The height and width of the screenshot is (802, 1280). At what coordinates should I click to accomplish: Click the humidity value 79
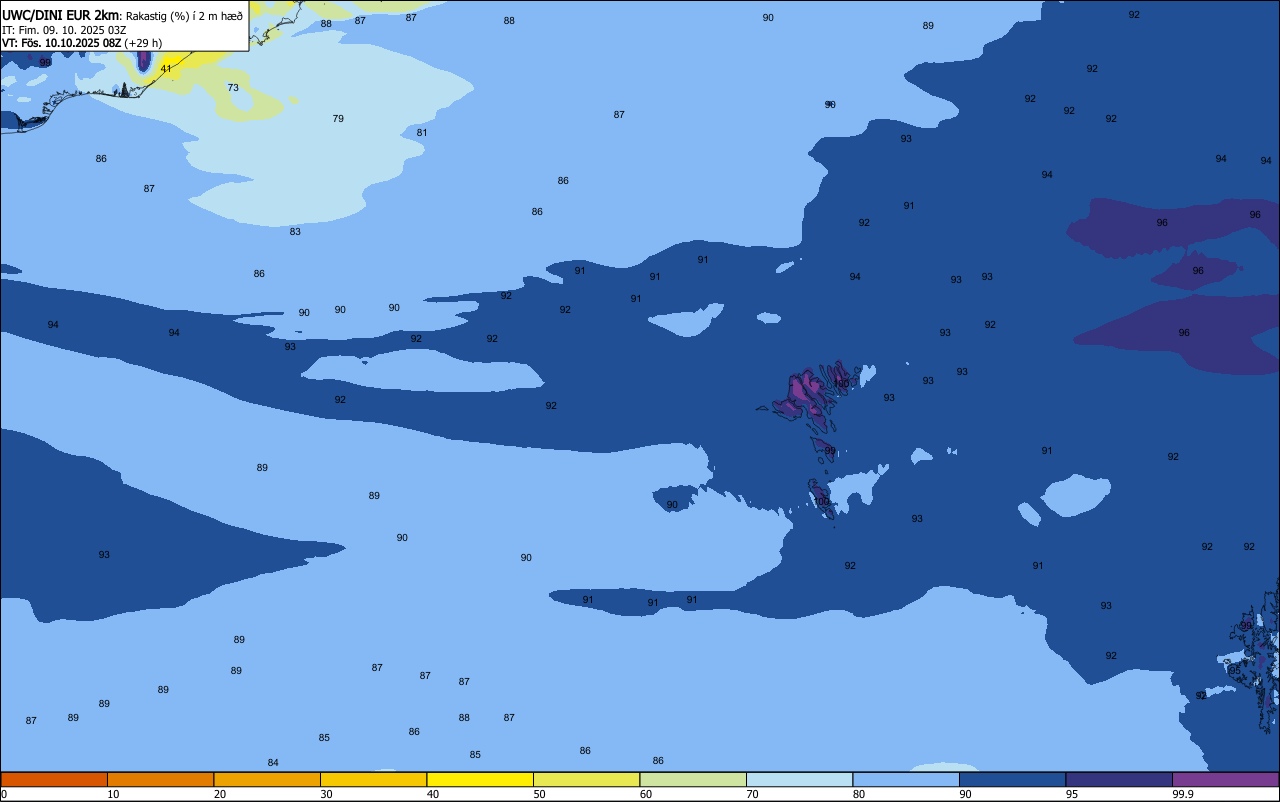point(338,119)
